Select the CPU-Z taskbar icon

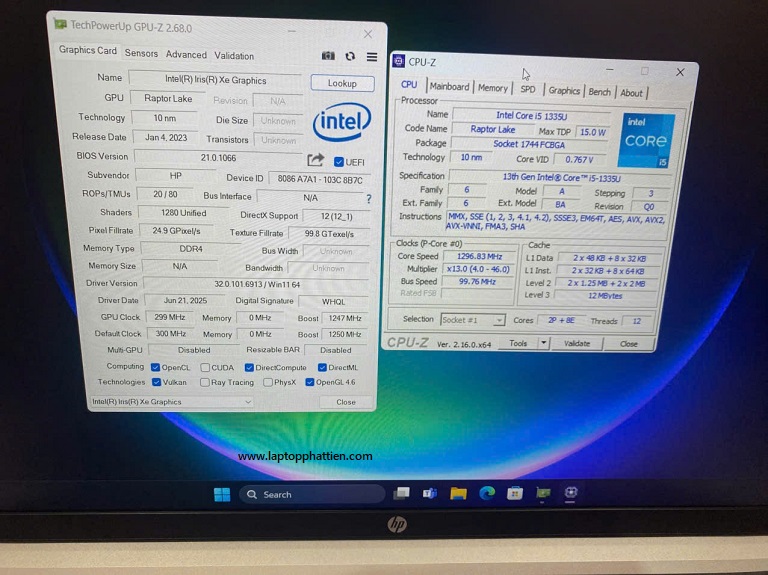[571, 492]
